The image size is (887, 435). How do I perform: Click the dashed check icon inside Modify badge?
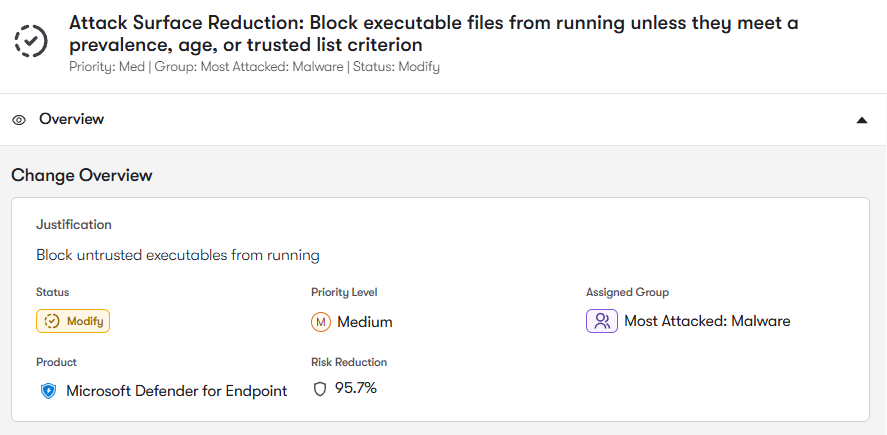(52, 321)
